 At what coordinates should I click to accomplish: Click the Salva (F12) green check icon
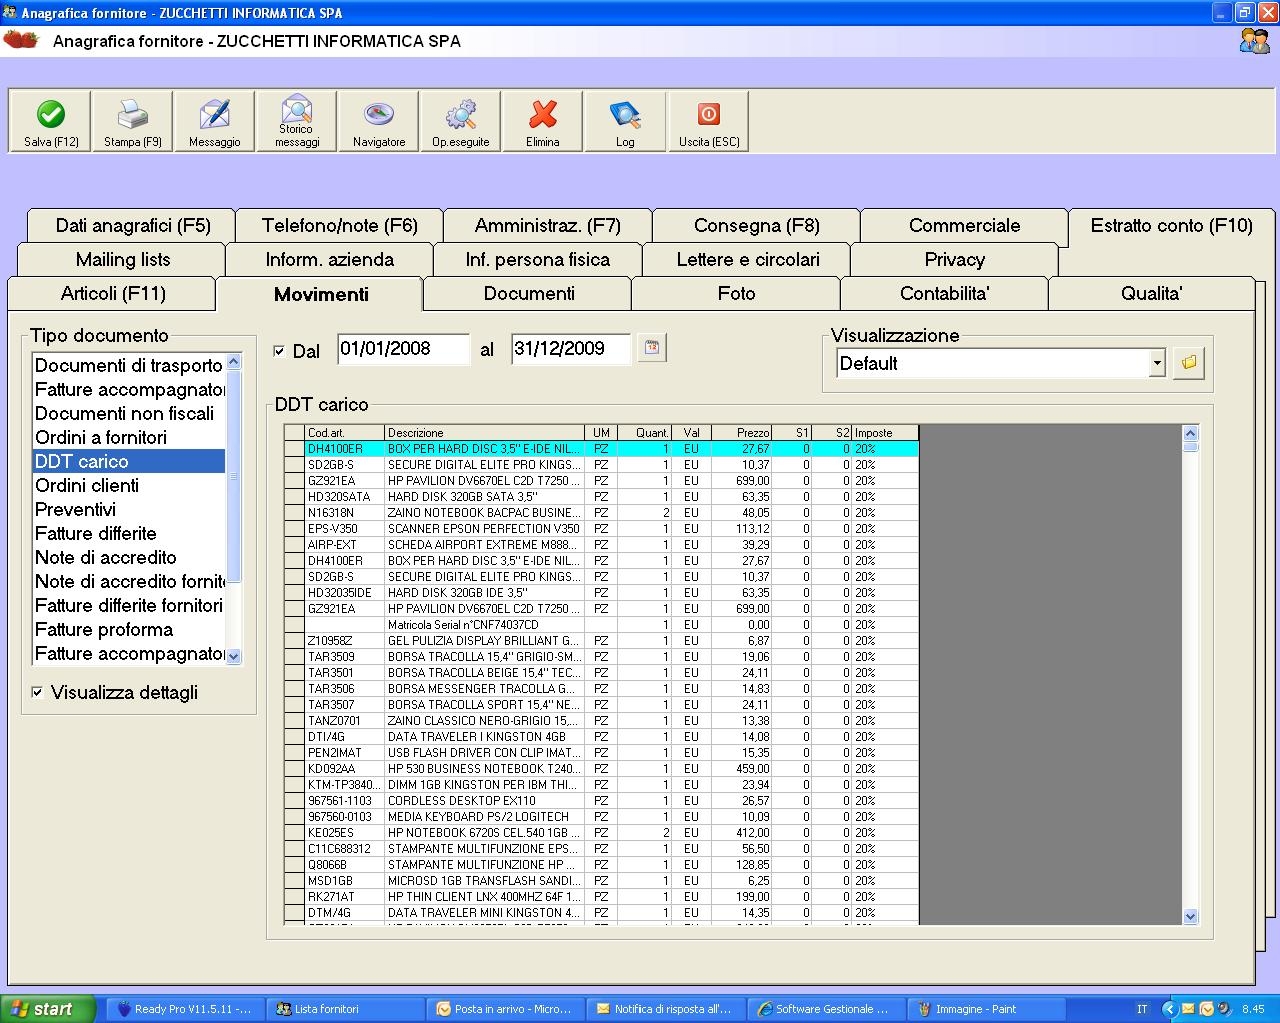coord(50,121)
